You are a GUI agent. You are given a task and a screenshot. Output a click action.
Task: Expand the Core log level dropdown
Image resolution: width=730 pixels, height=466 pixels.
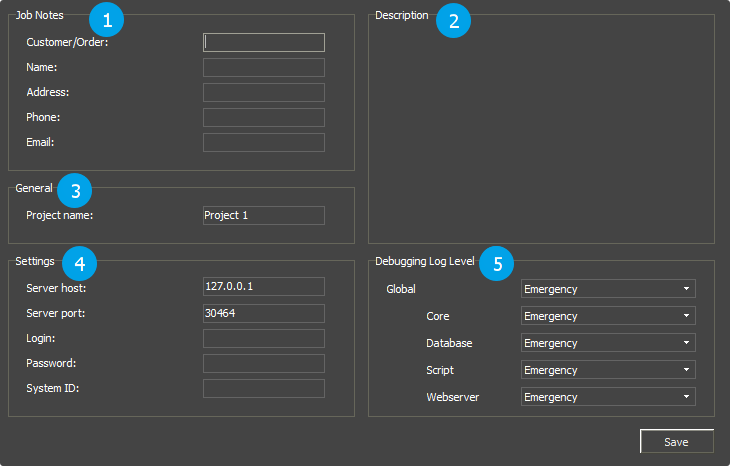[608, 316]
